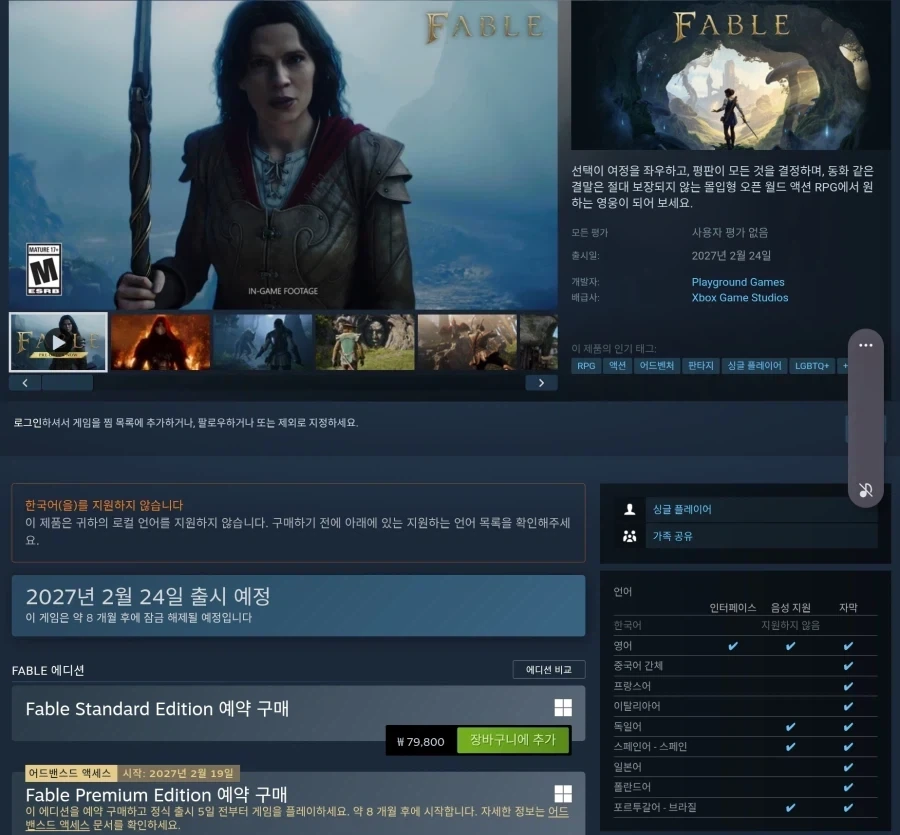Click the 스페인어 - 스페인 language row label
Viewport: 900px width, 835px height.
click(x=650, y=747)
